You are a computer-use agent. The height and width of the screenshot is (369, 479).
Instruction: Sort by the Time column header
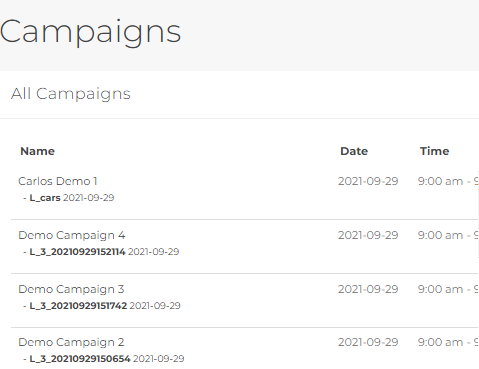coord(434,151)
